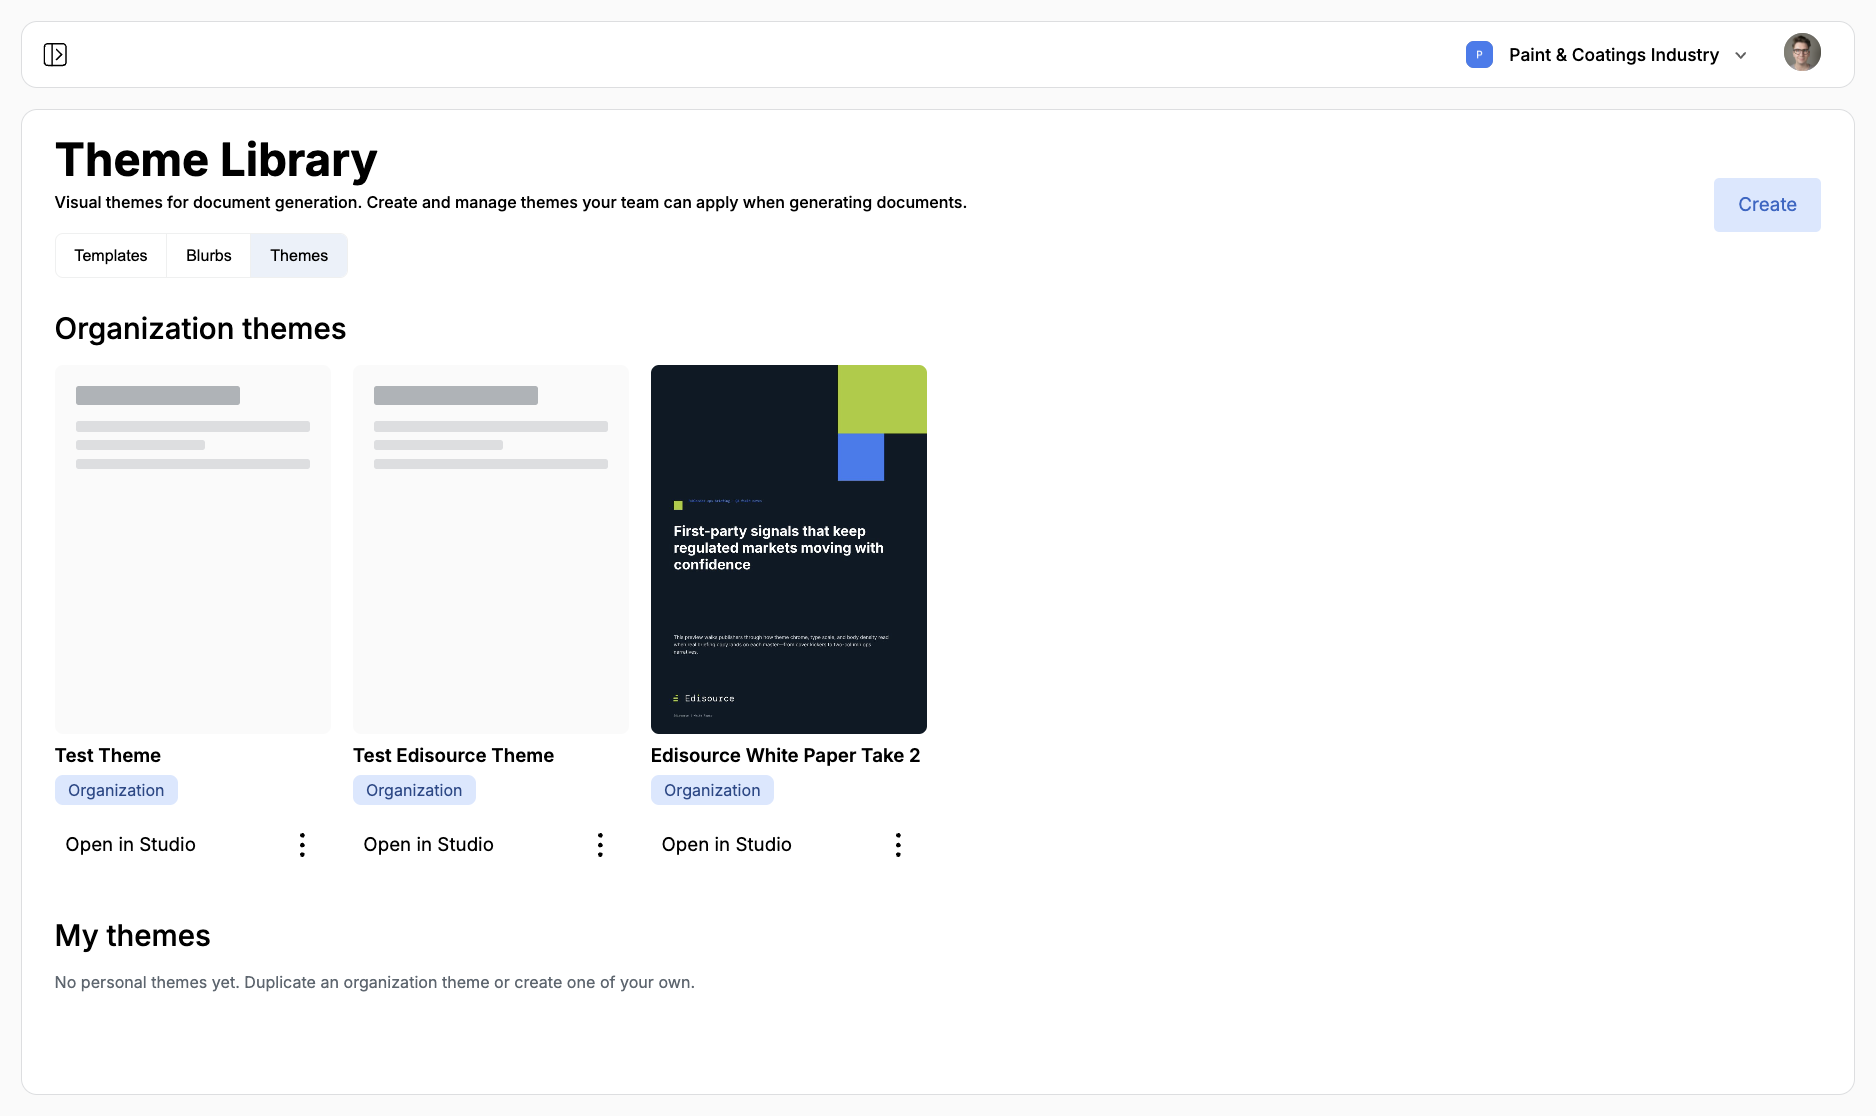Click the Organization tag under Test Edisource Theme
Screen dimensions: 1876x1116
coord(414,790)
